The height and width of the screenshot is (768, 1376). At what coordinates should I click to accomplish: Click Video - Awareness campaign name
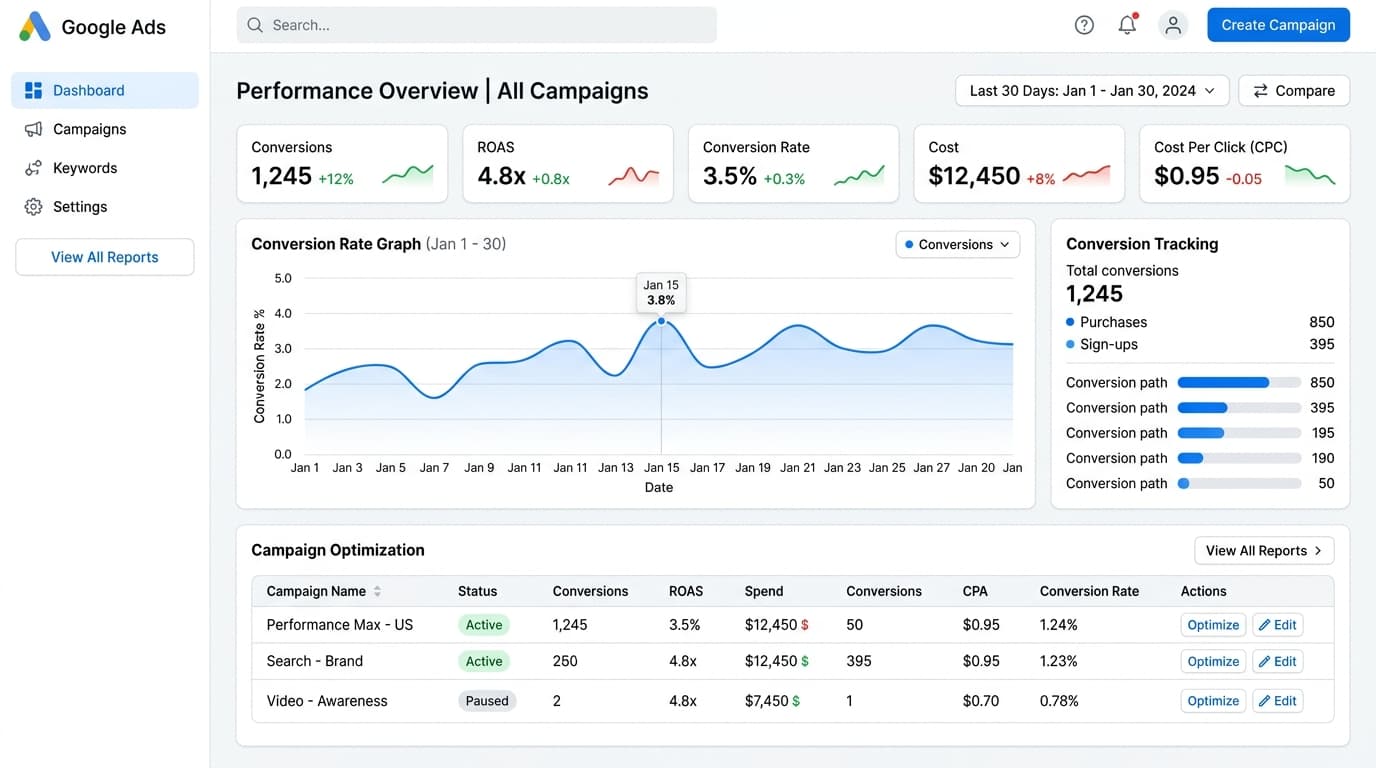pyautogui.click(x=327, y=701)
